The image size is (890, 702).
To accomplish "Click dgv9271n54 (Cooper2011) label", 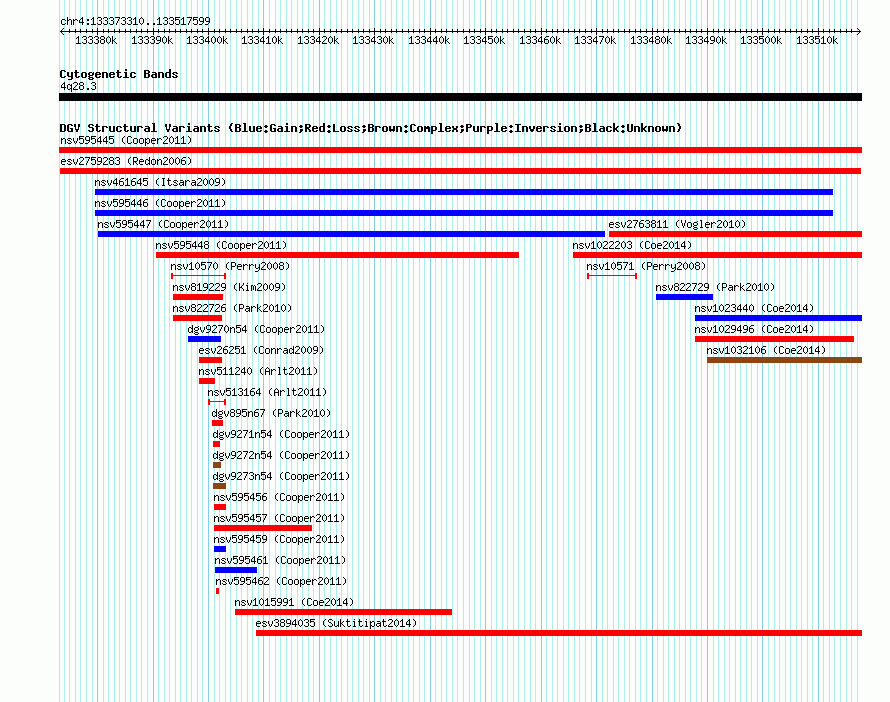I will (282, 434).
